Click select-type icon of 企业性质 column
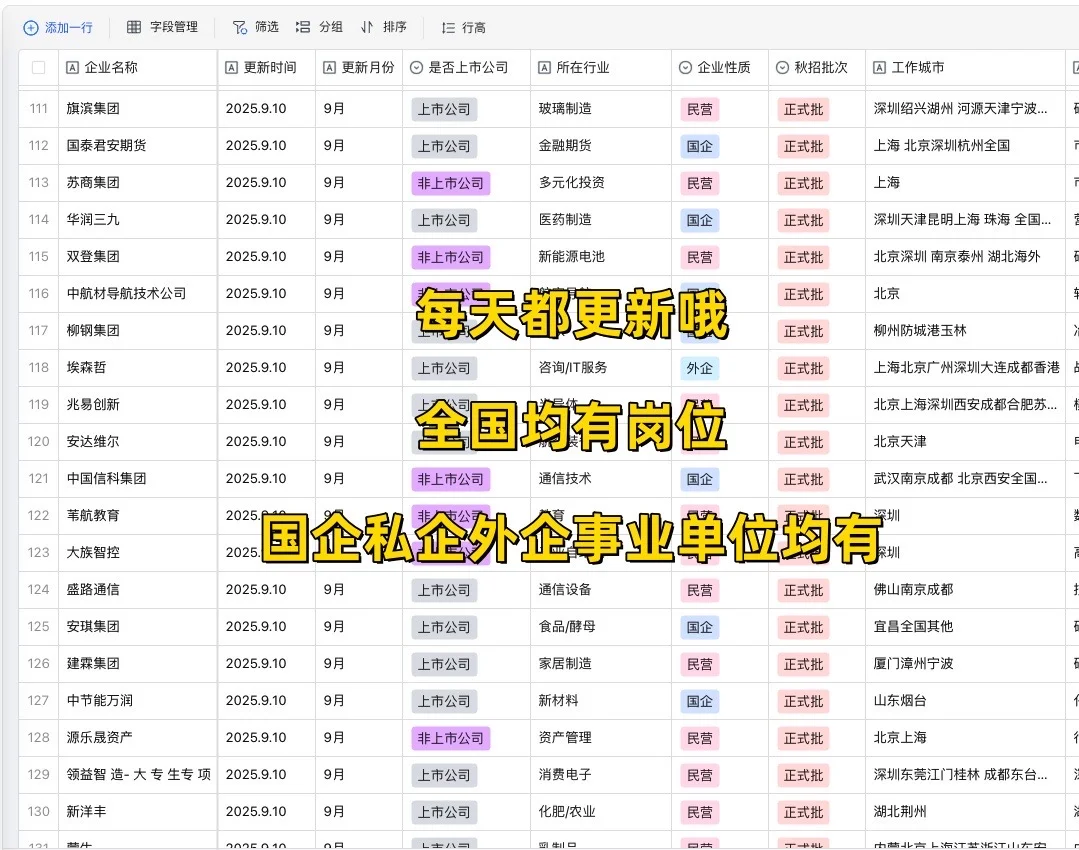This screenshot has width=1079, height=850. [685, 67]
